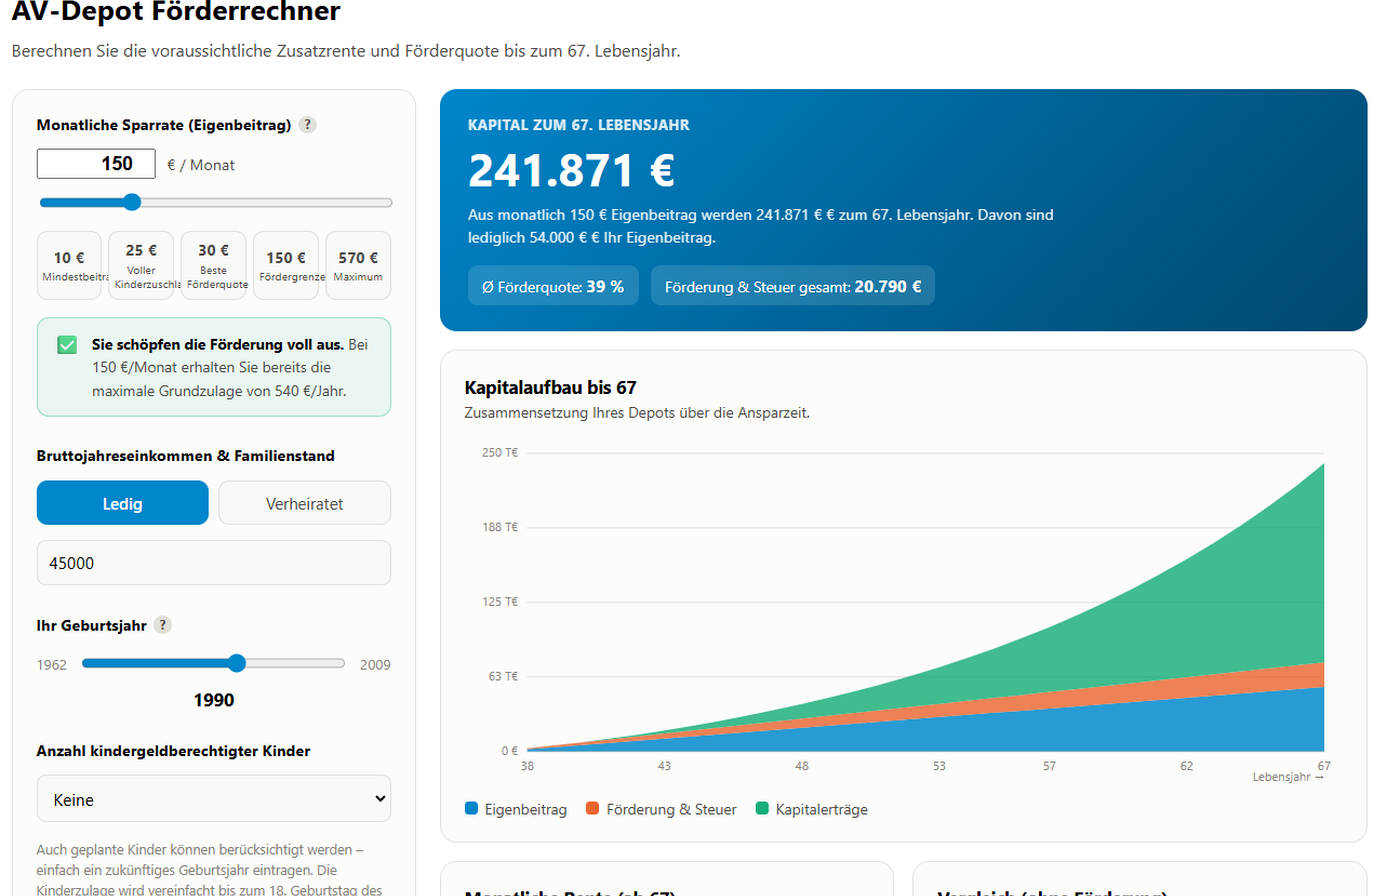The height and width of the screenshot is (896, 1400).
Task: Click the AV-Depot Förderrechner page title
Action: [x=176, y=12]
